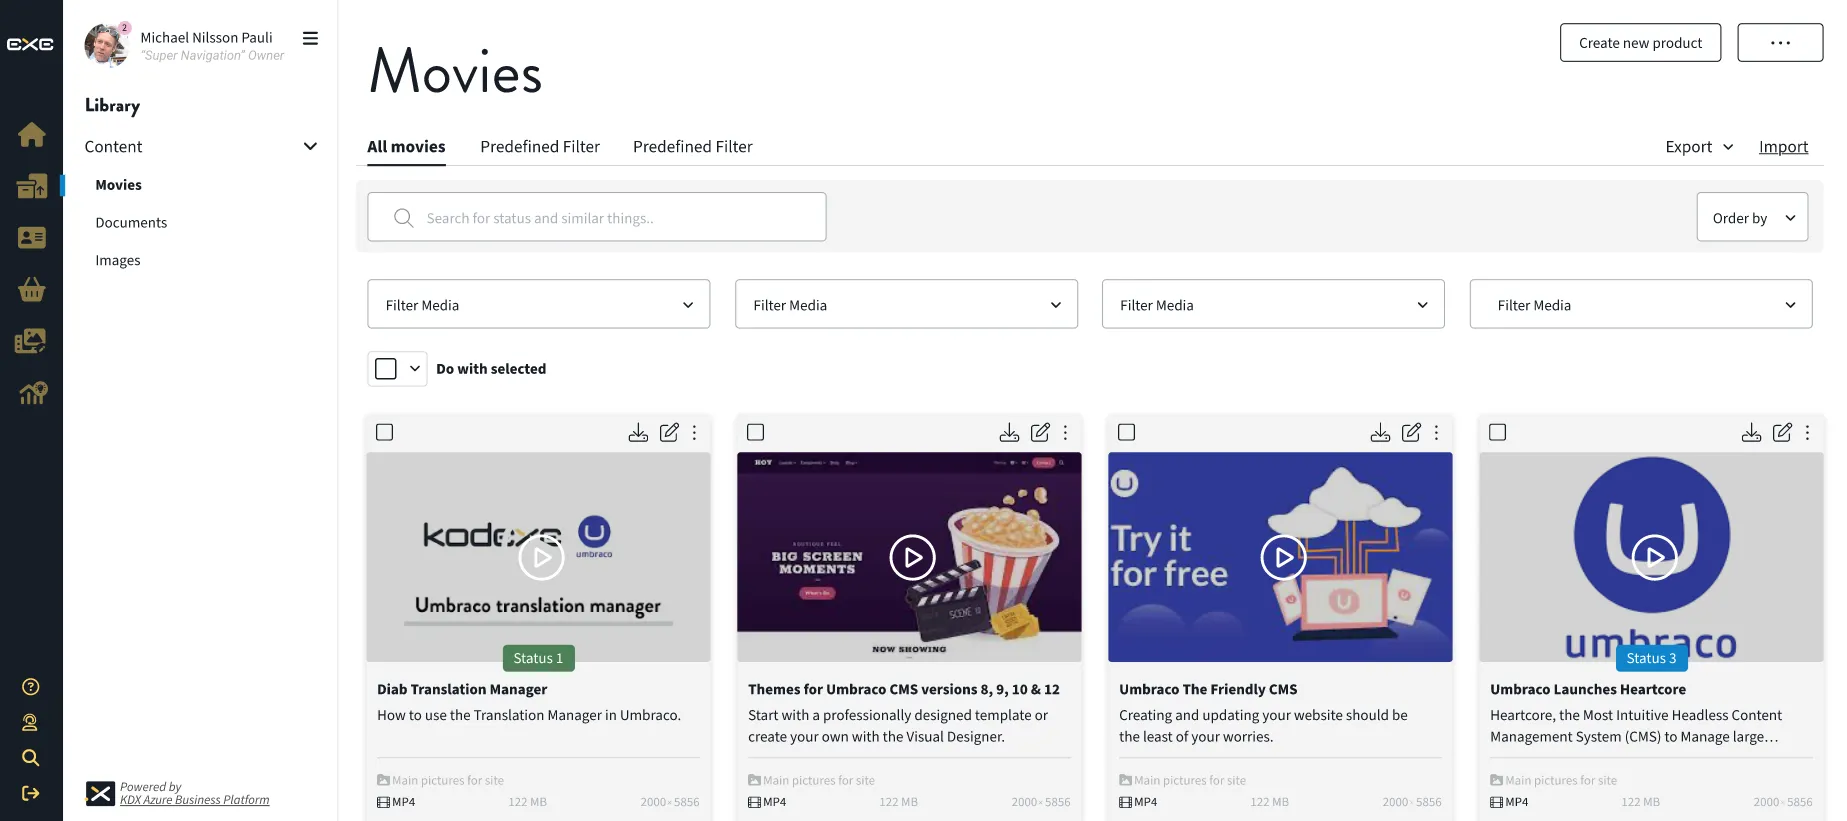Image resolution: width=1847 pixels, height=821 pixels.
Task: Click the Import link
Action: (x=1783, y=147)
